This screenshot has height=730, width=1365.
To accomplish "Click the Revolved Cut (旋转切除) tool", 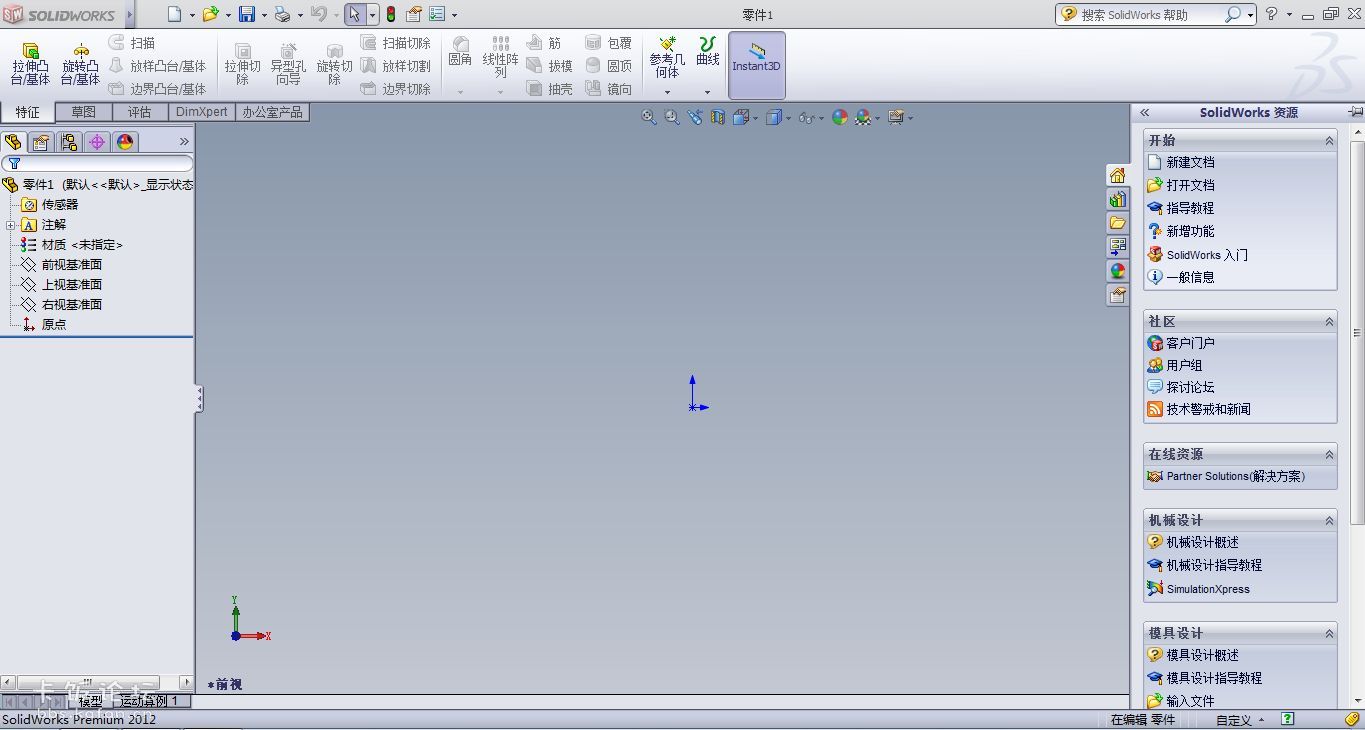I will coord(334,64).
